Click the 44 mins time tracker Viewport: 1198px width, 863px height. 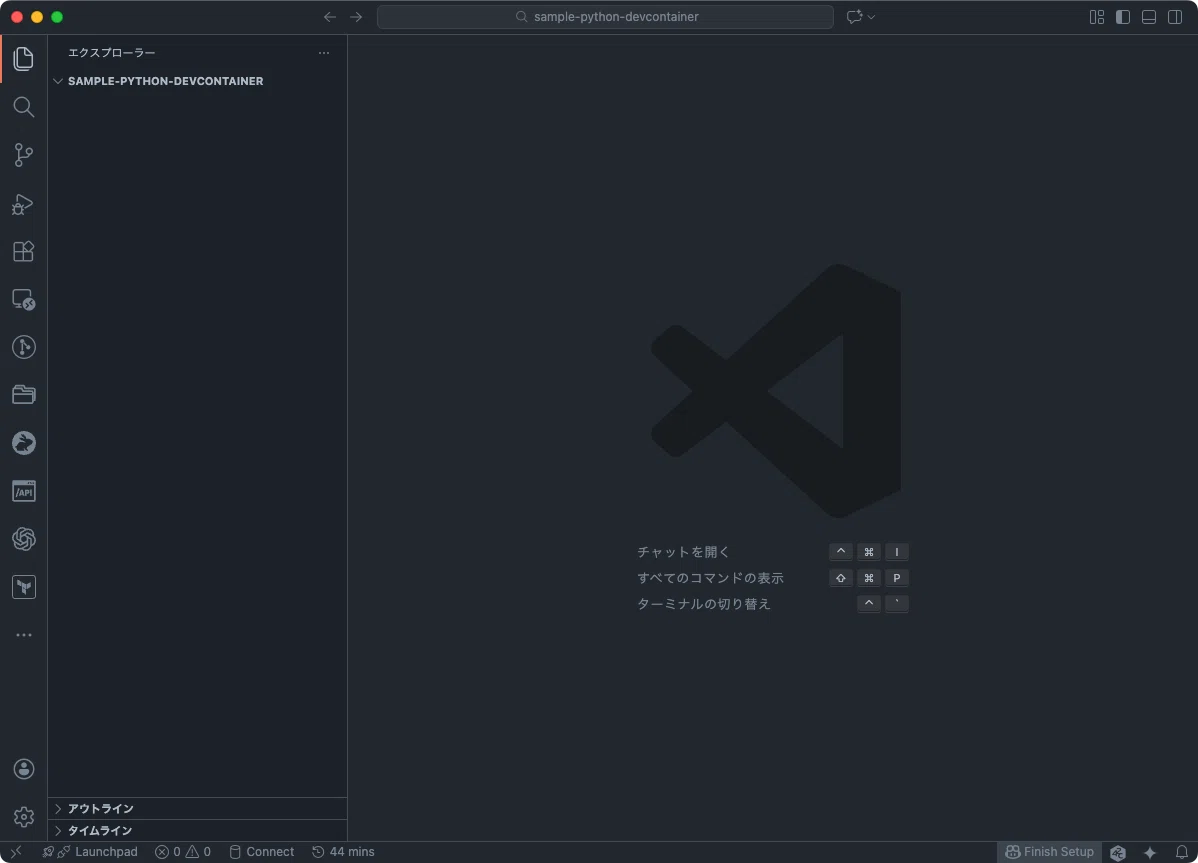343,852
